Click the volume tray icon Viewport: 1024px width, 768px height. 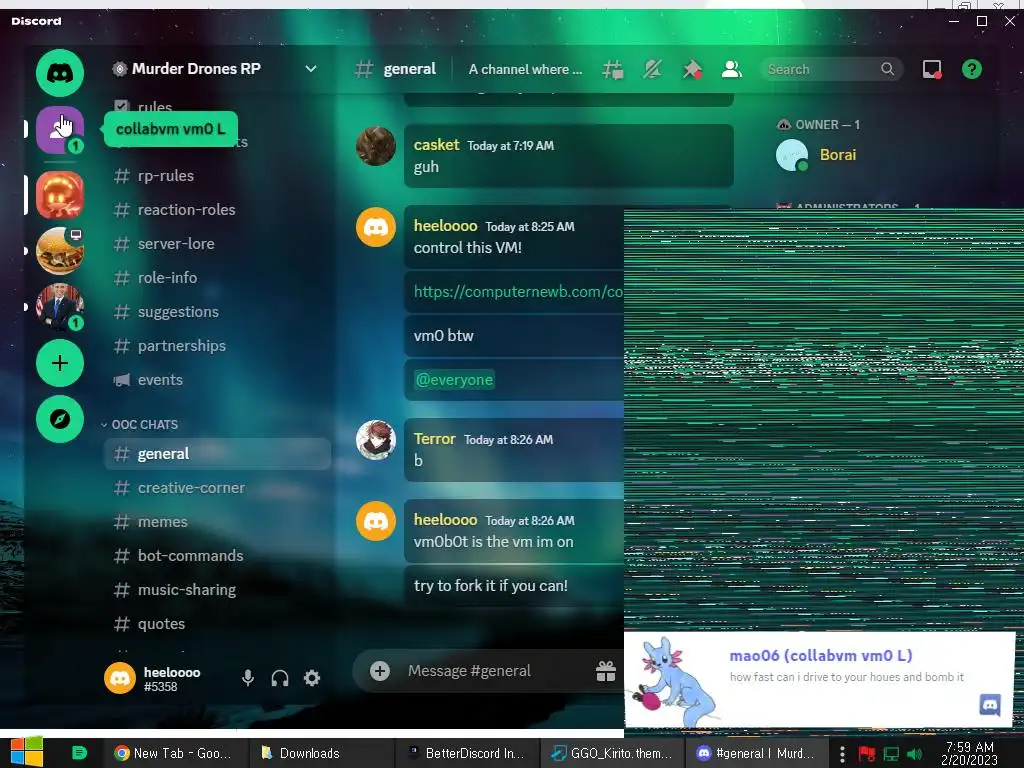coord(914,754)
